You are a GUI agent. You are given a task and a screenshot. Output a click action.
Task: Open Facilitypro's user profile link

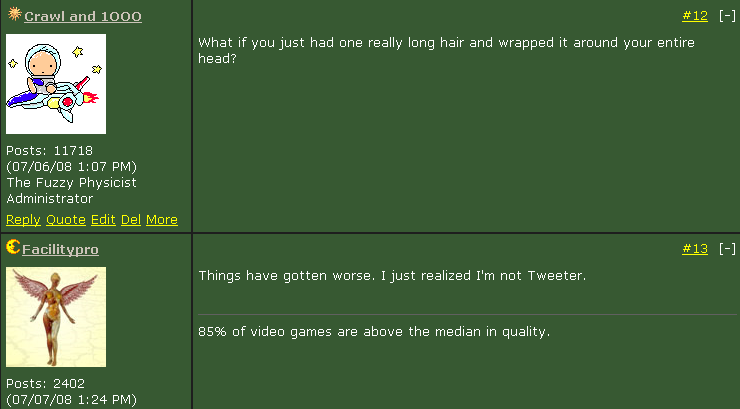coord(60,249)
